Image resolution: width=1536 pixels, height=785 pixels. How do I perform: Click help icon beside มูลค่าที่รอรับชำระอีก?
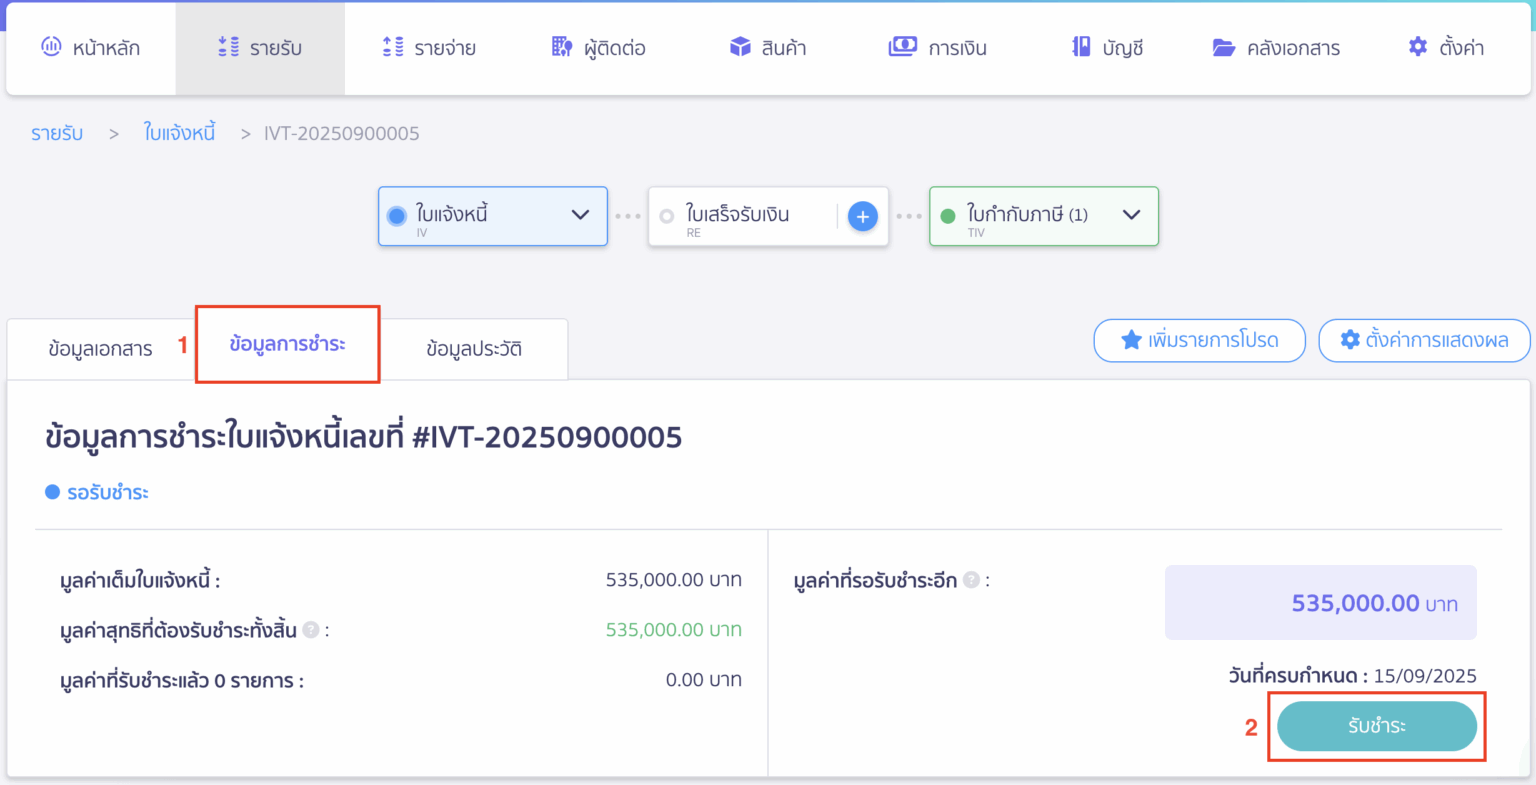click(970, 580)
